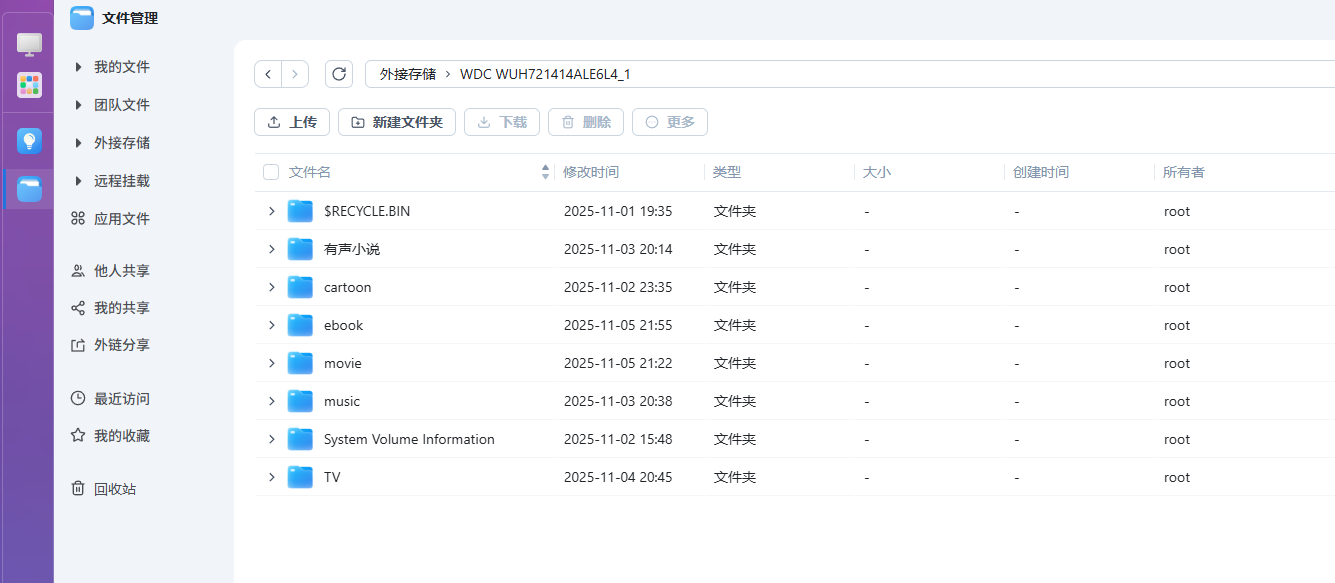
Task: Click the 上传 upload button
Action: pyautogui.click(x=291, y=122)
